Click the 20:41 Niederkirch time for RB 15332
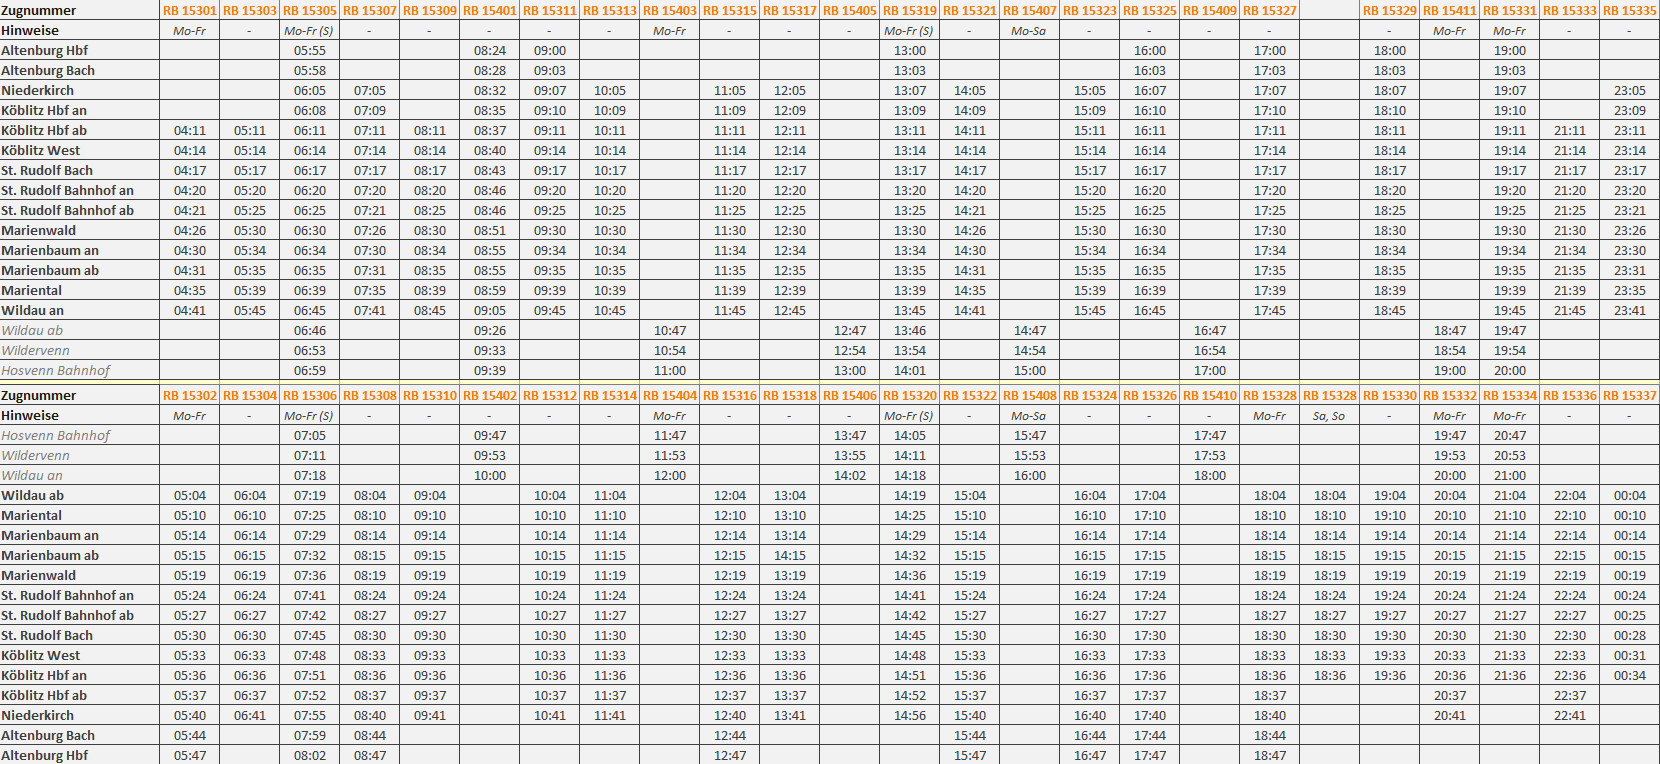Screen dimensions: 1660x764 (1450, 715)
